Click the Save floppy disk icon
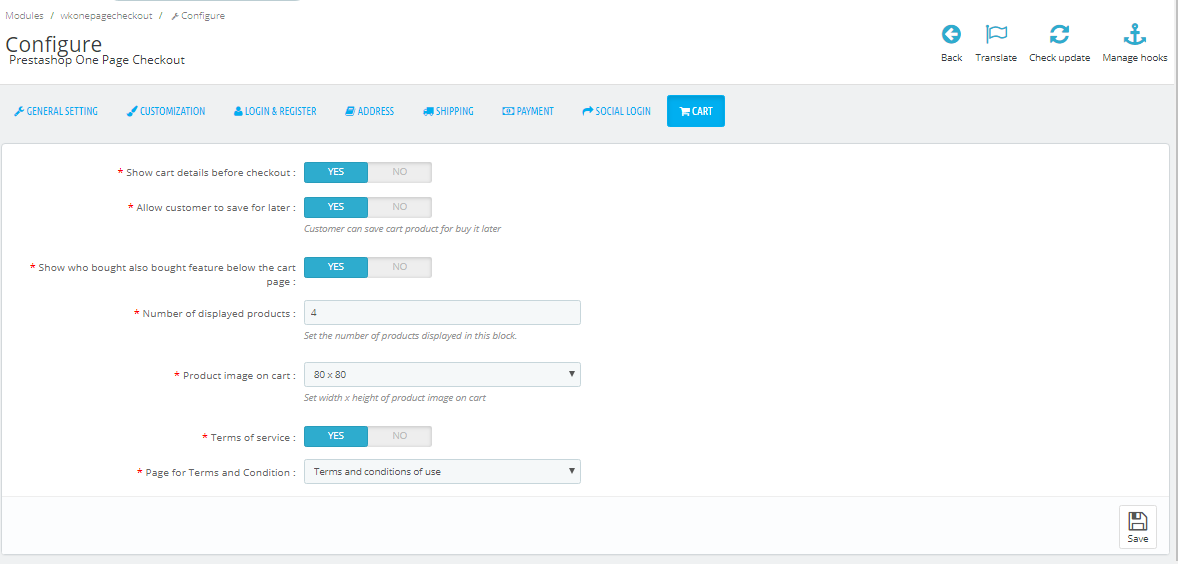The image size is (1178, 564). pyautogui.click(x=1137, y=521)
